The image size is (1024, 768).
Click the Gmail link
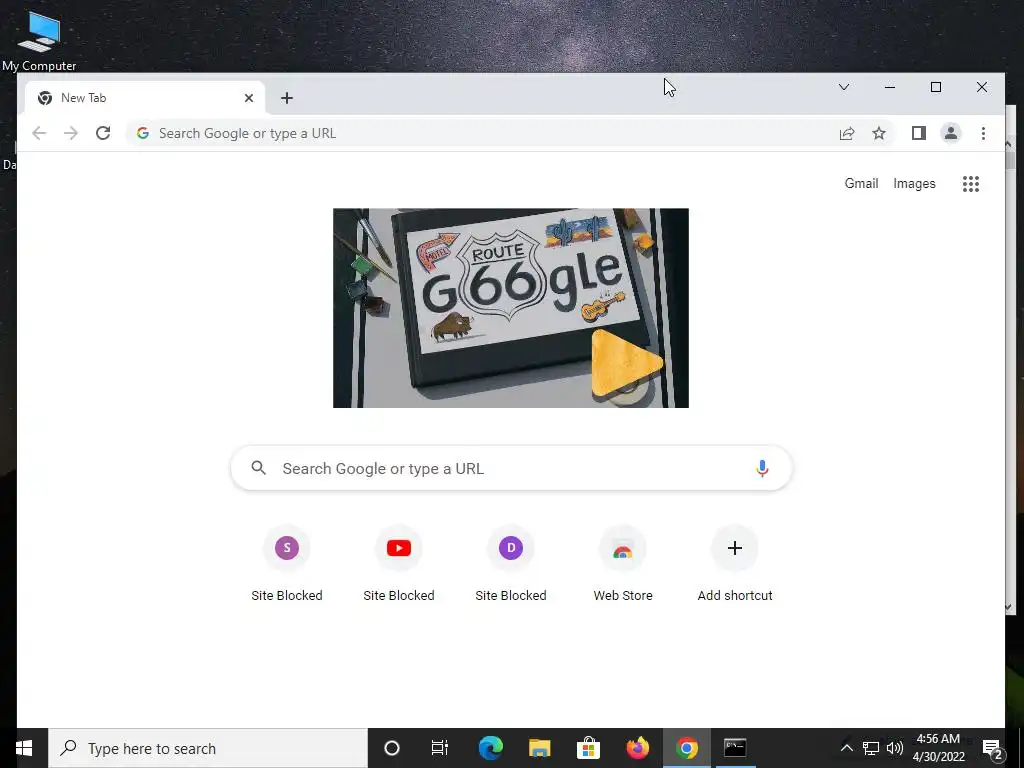(x=861, y=184)
